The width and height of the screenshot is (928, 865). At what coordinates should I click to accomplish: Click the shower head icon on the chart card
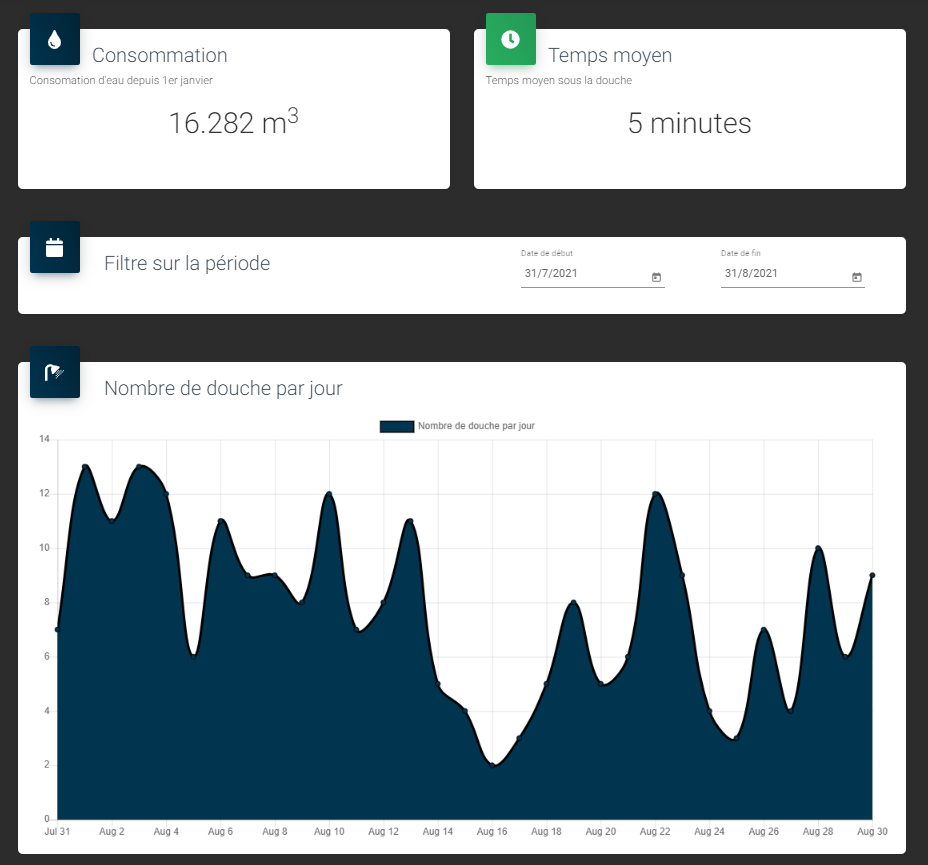click(x=54, y=371)
